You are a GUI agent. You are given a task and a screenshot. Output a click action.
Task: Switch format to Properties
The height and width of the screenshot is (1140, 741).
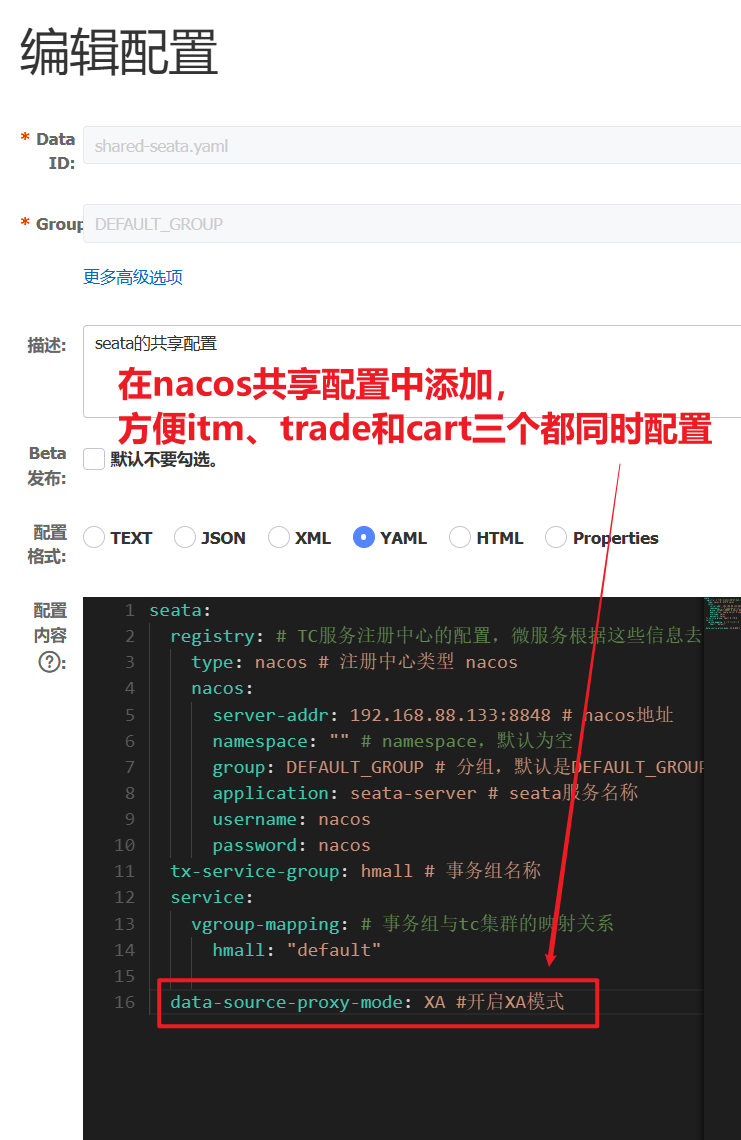(x=556, y=538)
